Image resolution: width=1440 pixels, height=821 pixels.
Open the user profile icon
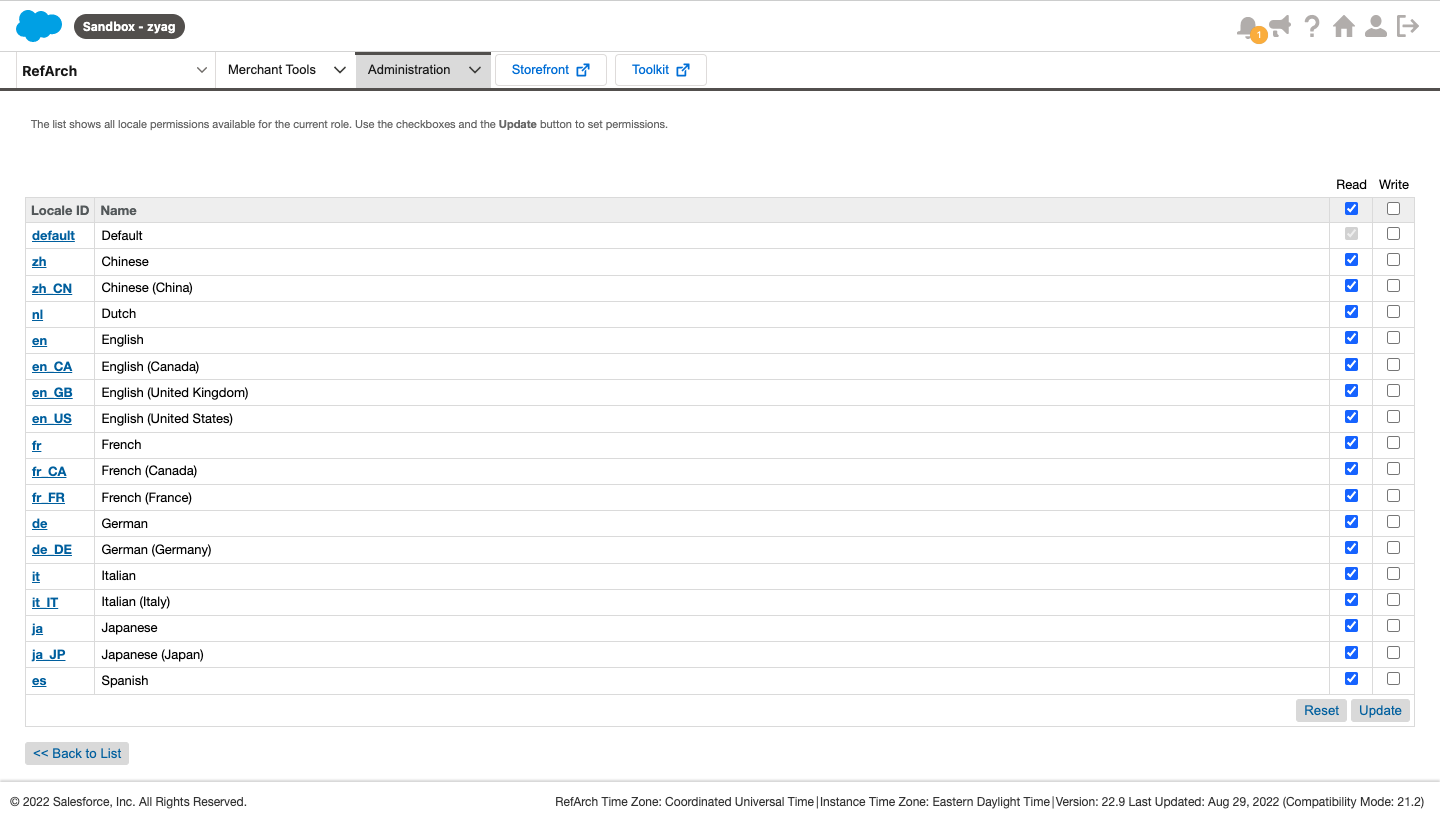coord(1376,27)
